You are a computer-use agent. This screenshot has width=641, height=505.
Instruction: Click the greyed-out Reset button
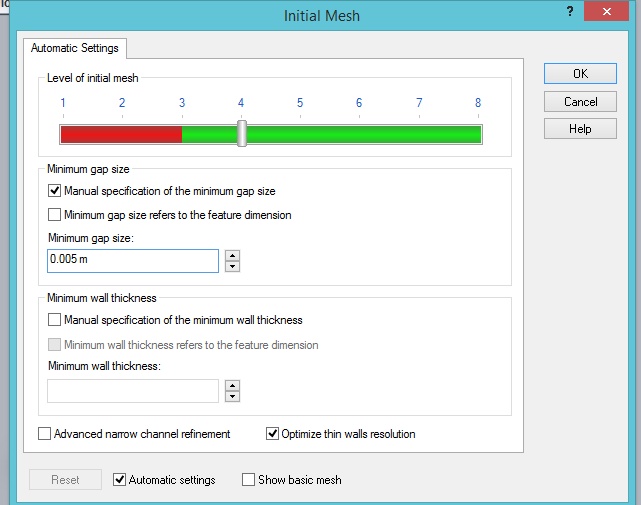(65, 480)
